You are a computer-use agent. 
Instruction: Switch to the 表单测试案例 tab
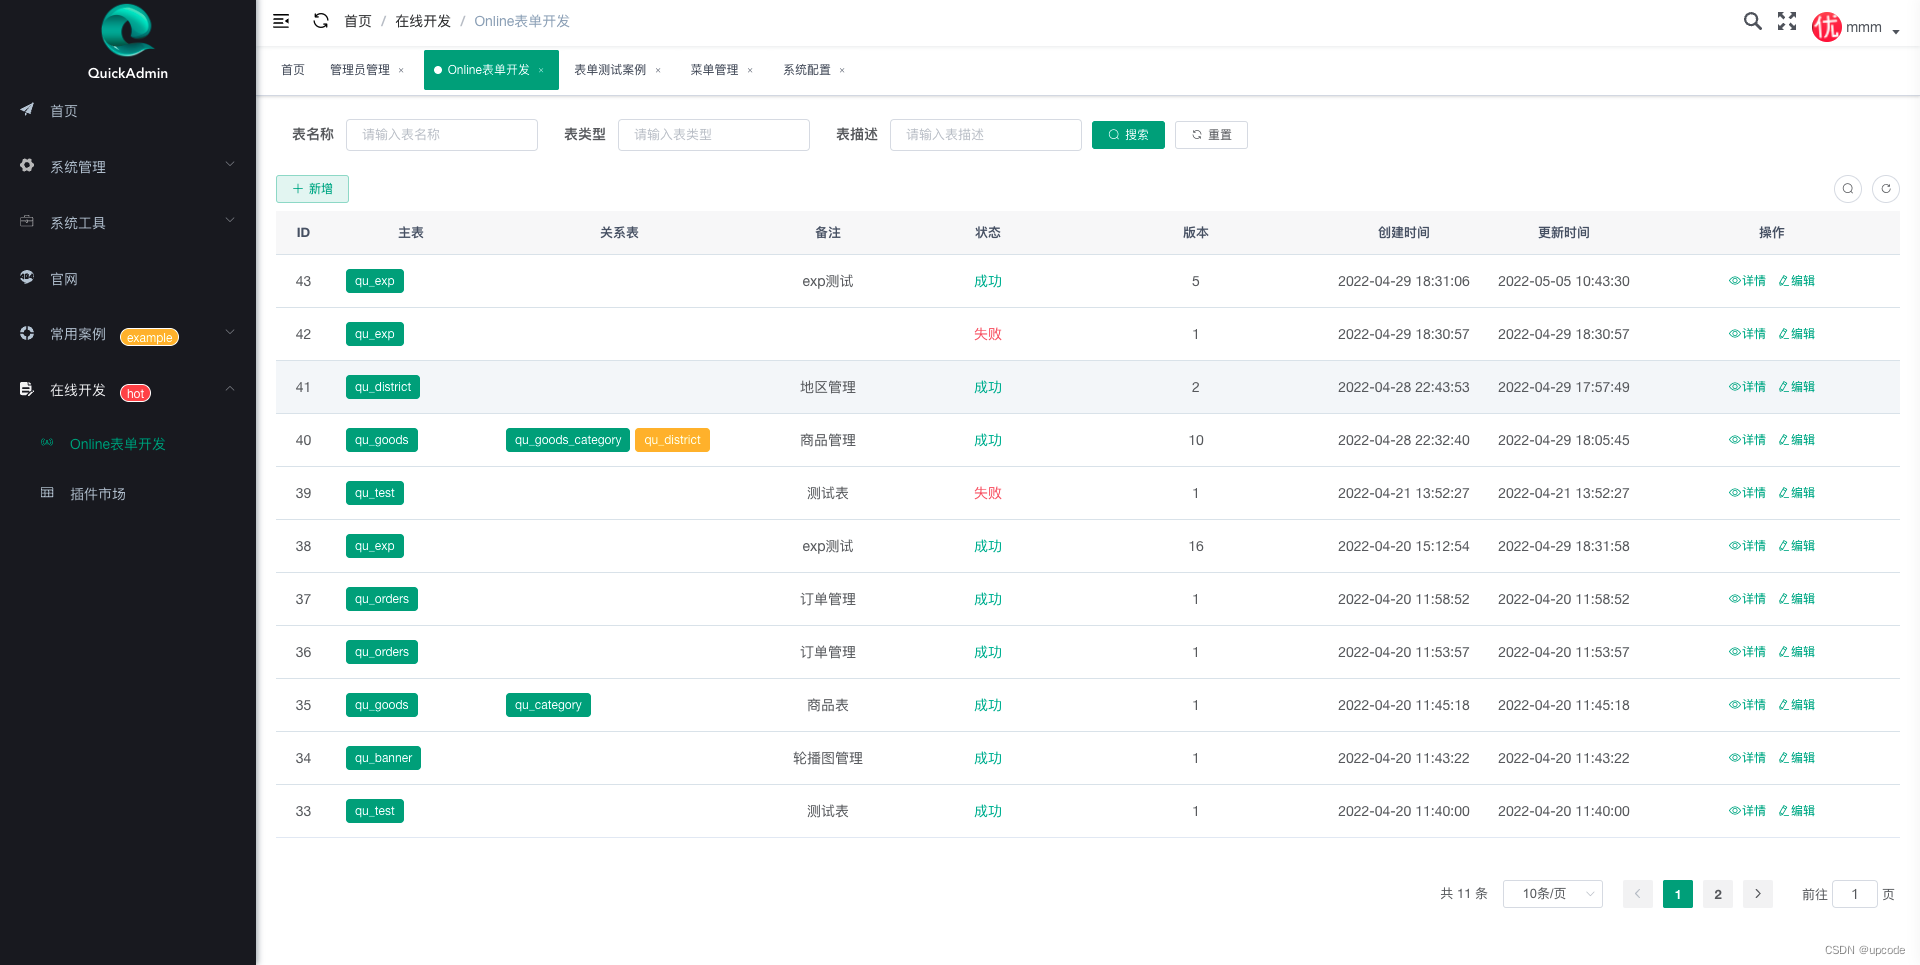pos(611,70)
